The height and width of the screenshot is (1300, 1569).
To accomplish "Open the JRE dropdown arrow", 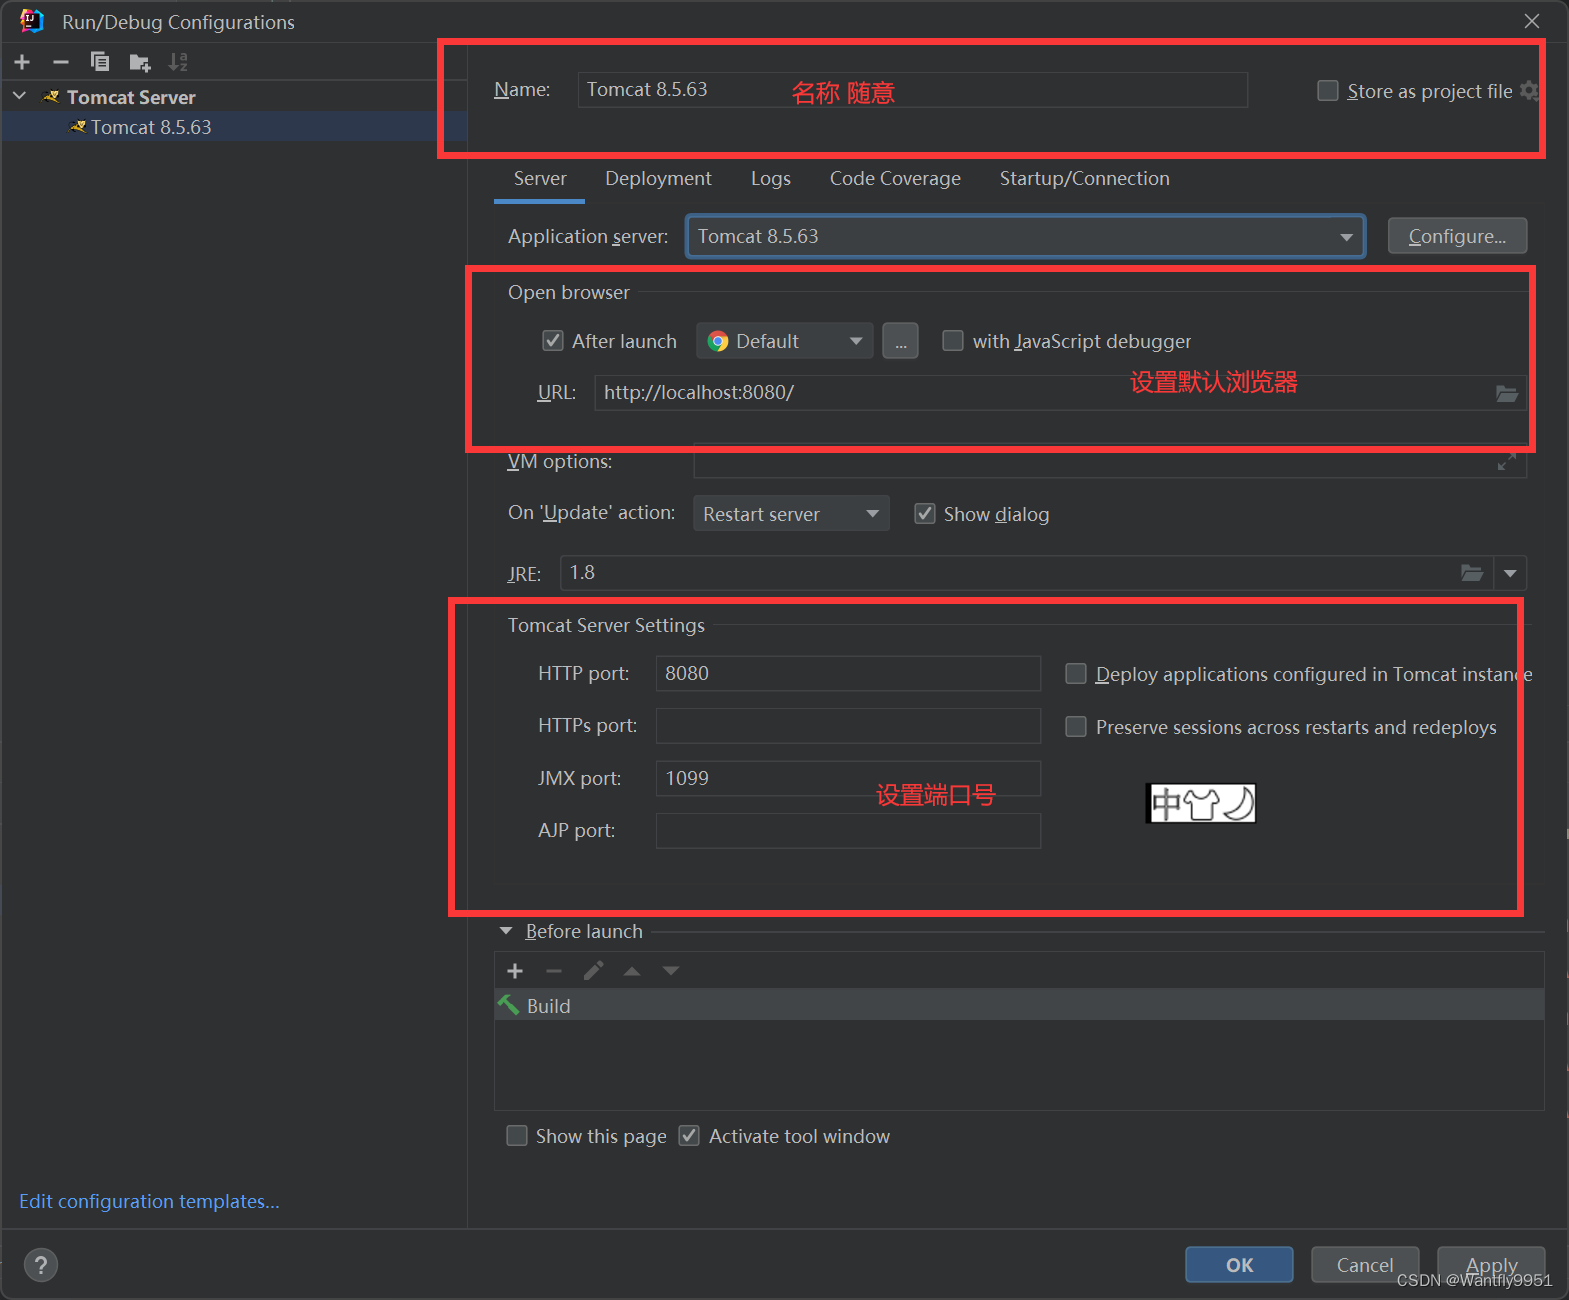I will 1510,573.
